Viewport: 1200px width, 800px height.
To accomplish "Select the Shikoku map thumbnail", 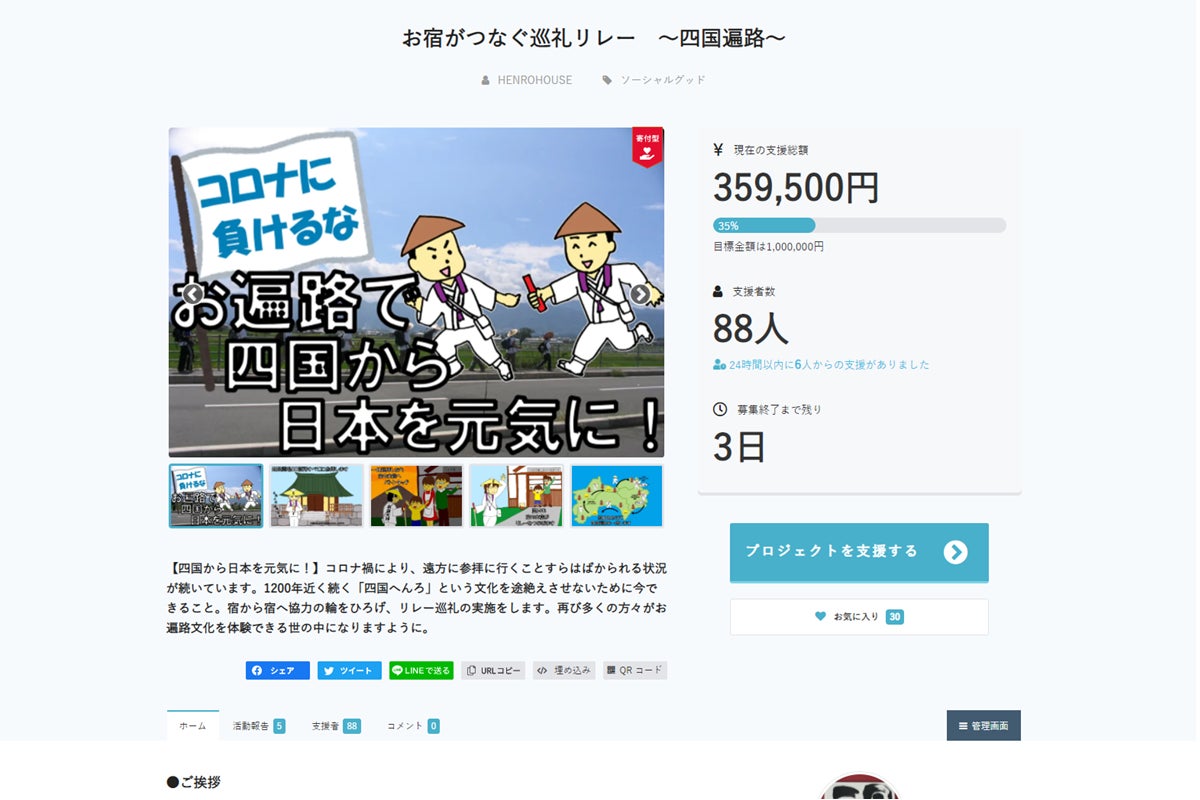I will (x=616, y=496).
